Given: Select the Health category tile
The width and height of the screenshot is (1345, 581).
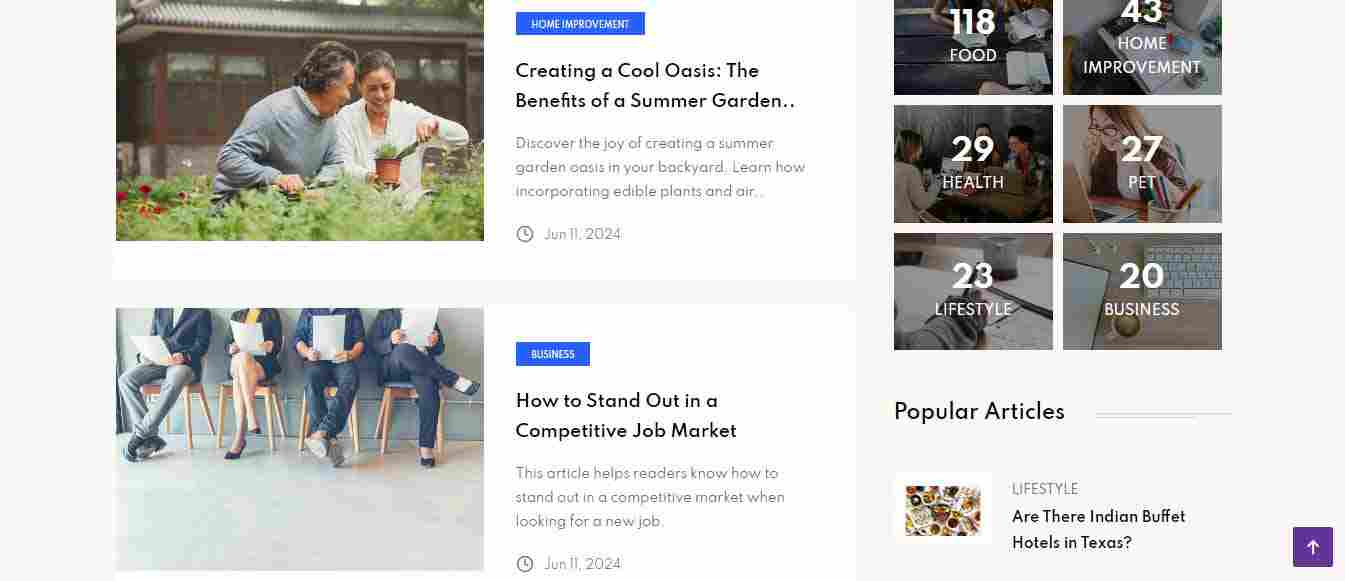Looking at the screenshot, I should pos(973,164).
